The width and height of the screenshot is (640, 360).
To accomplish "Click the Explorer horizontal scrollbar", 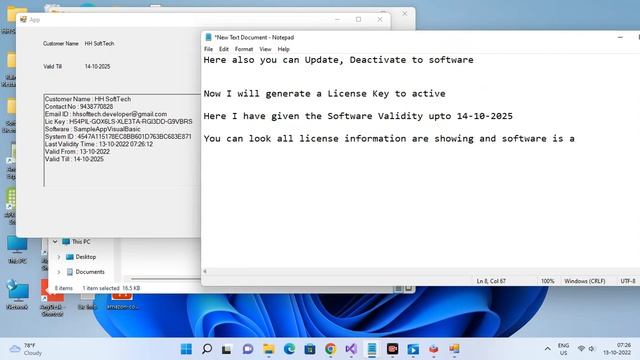I will click(165, 279).
